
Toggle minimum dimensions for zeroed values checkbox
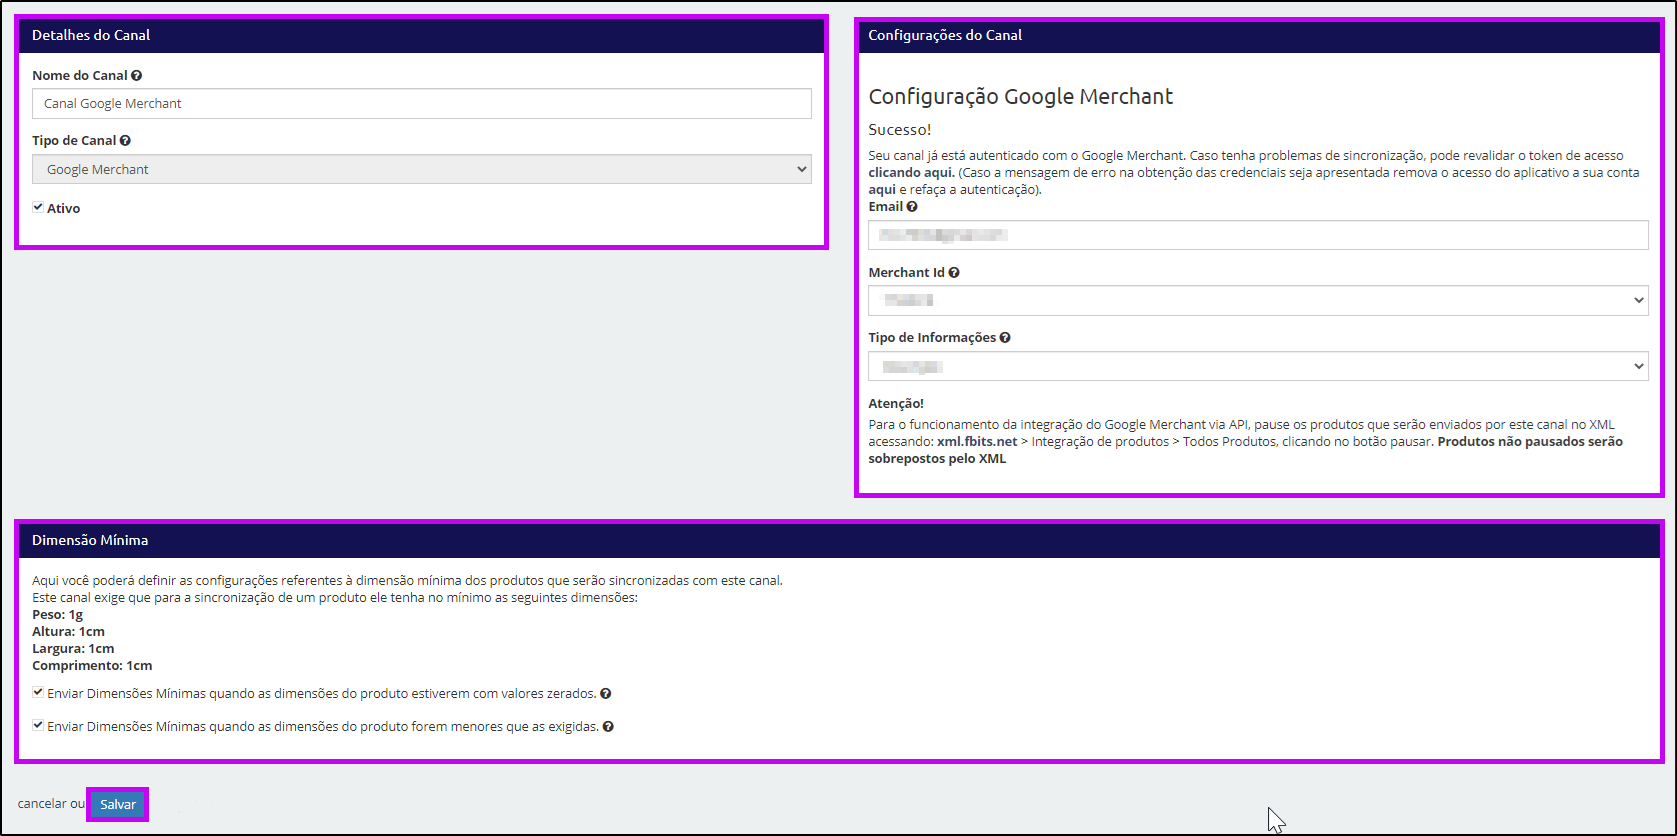38,692
